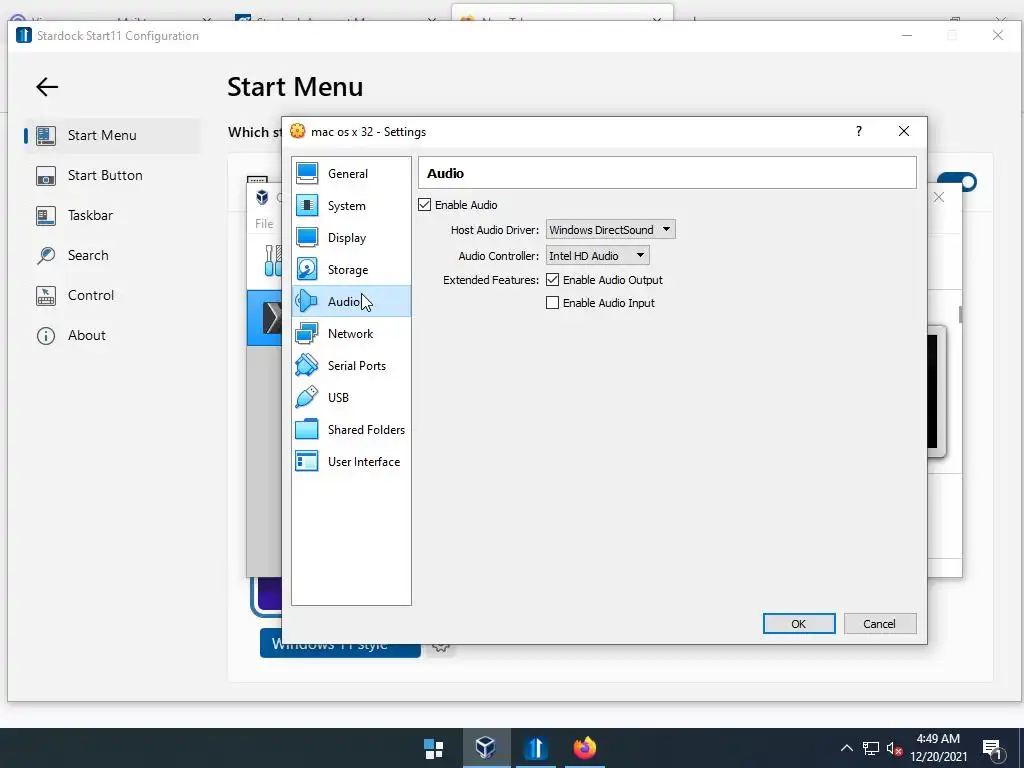The height and width of the screenshot is (768, 1024).
Task: Click the muted volume tray icon
Action: 895,748
